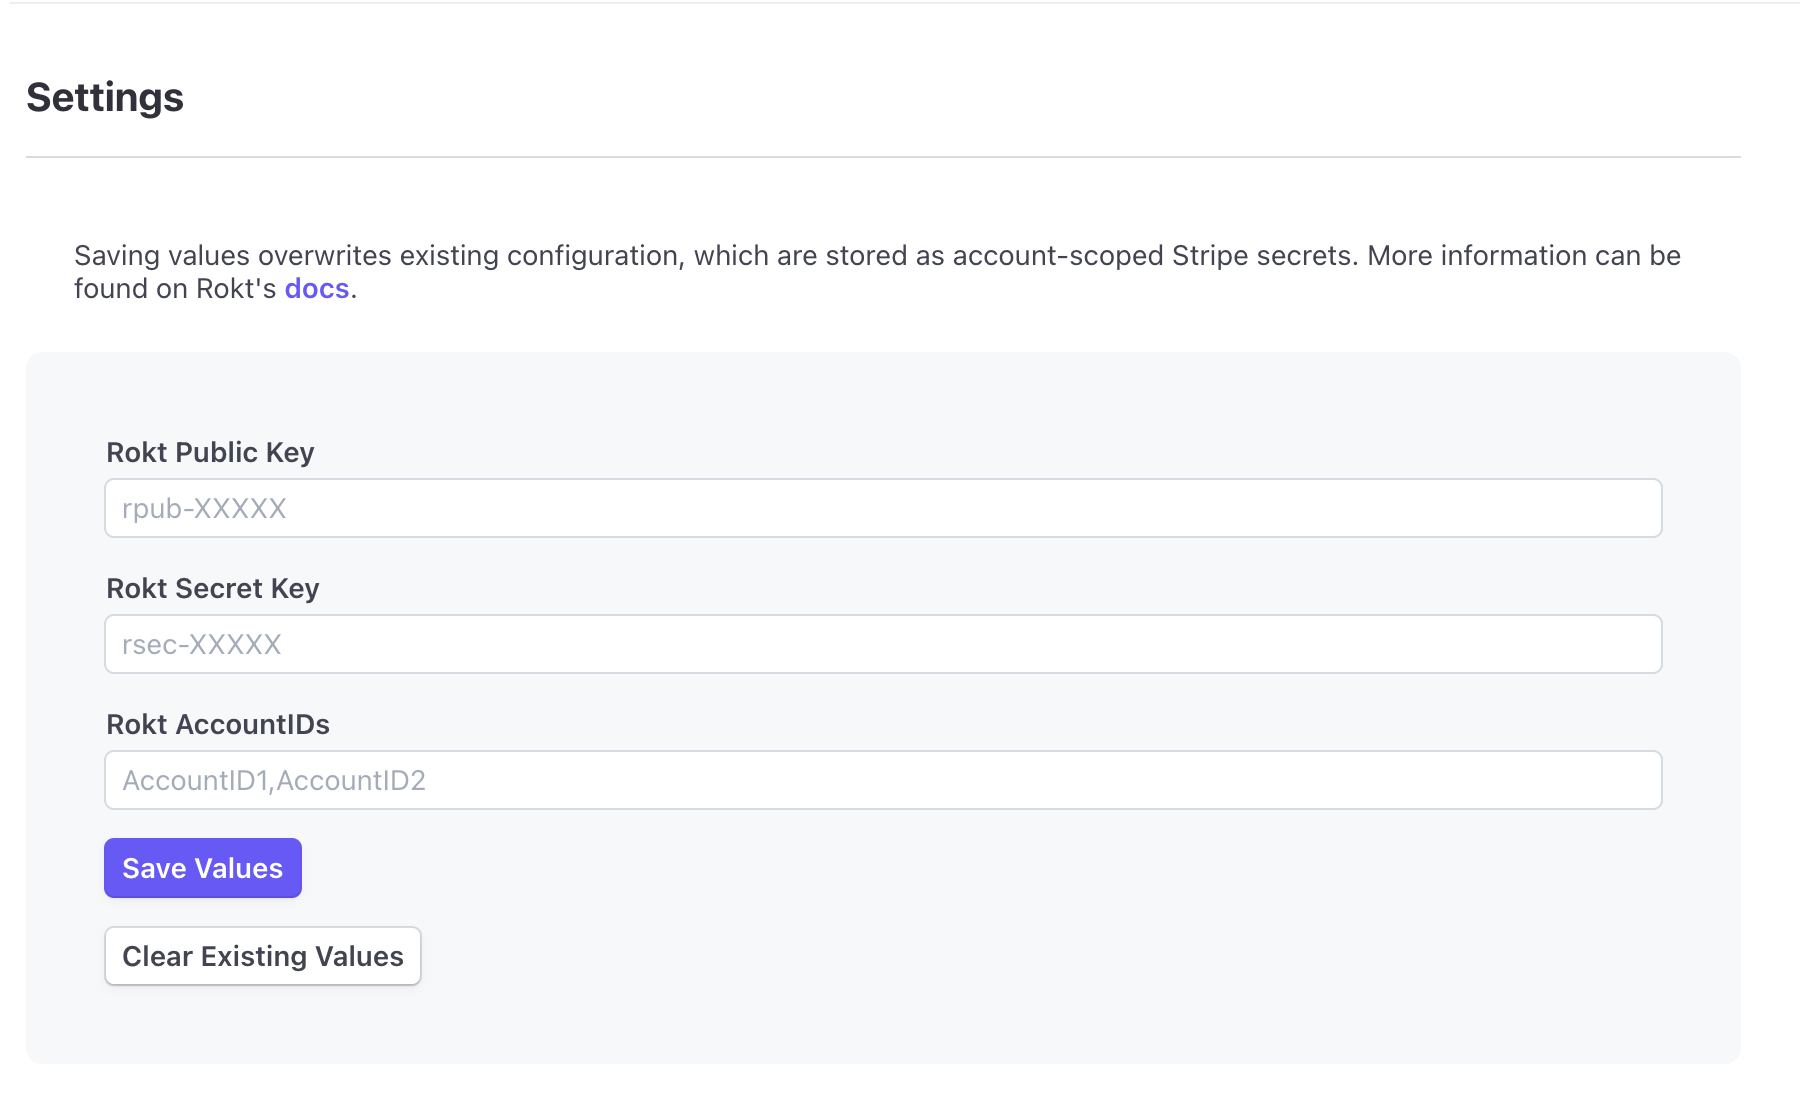Select the Rokt AccountIDs input field
Viewport: 1800px width, 1120px height.
click(x=883, y=780)
